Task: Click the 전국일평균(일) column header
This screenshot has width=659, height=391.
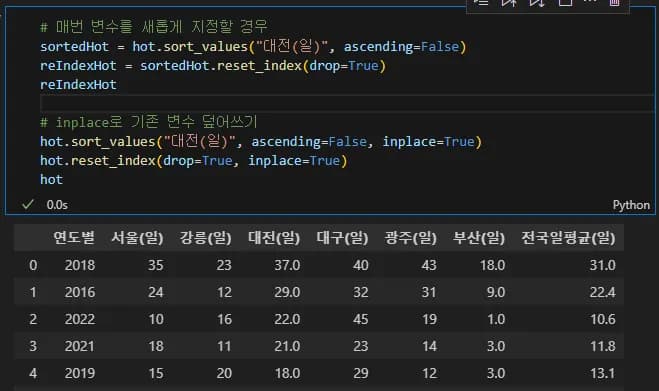Action: (x=568, y=238)
